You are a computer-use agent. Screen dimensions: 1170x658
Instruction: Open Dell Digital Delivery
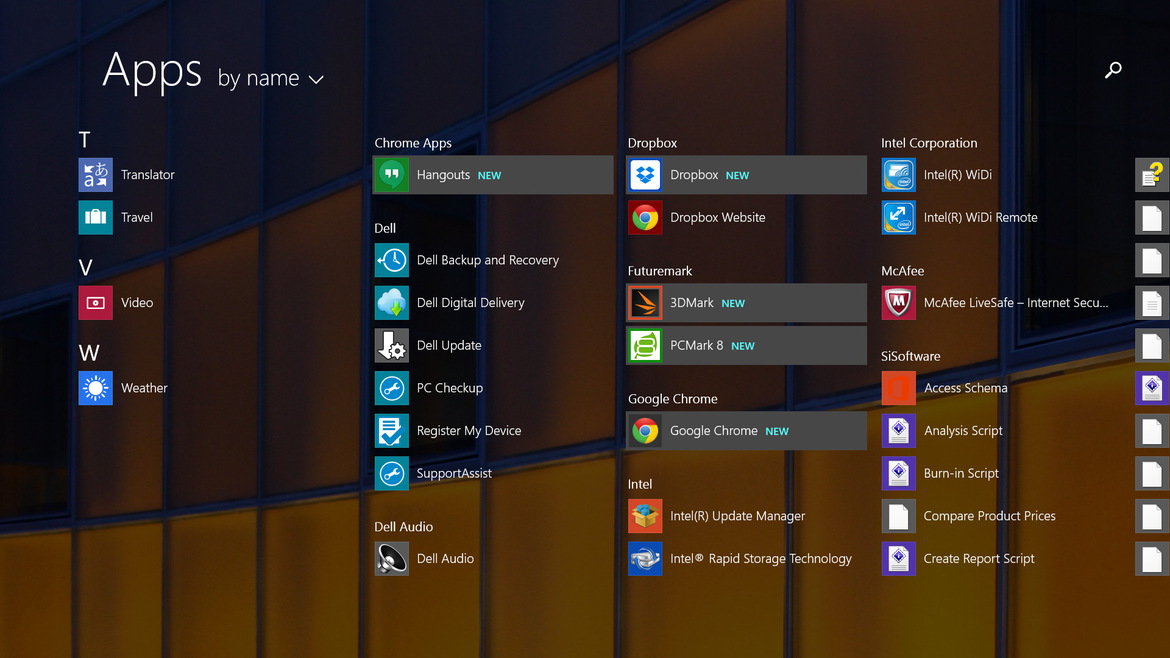click(450, 303)
